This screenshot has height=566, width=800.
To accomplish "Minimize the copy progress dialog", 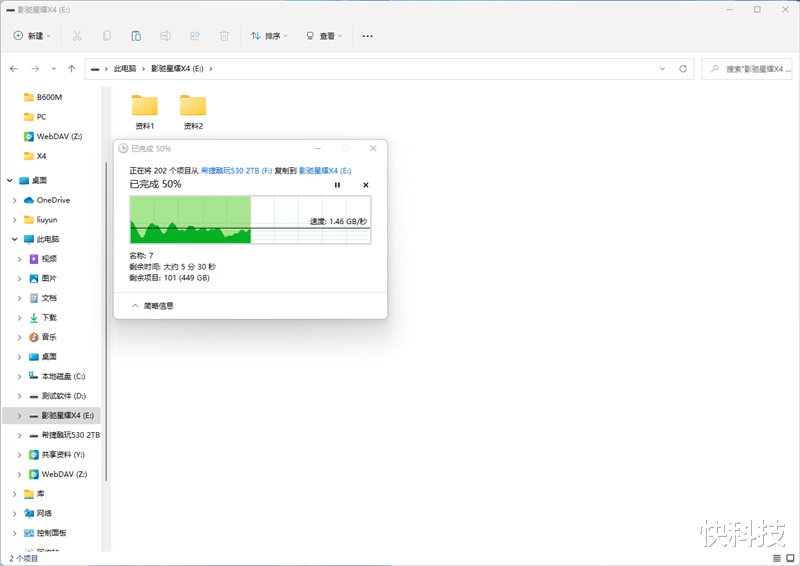I will click(317, 149).
